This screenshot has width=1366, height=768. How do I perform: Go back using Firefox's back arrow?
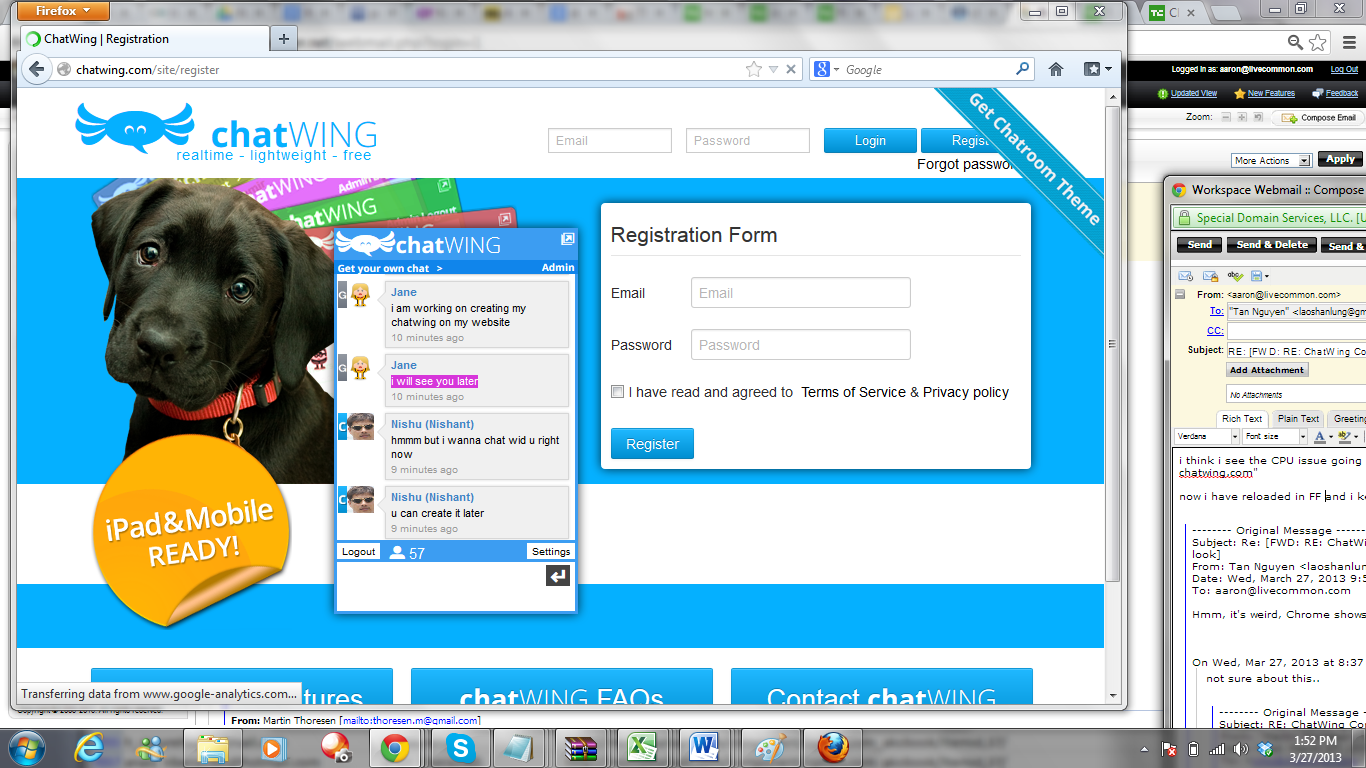(36, 69)
